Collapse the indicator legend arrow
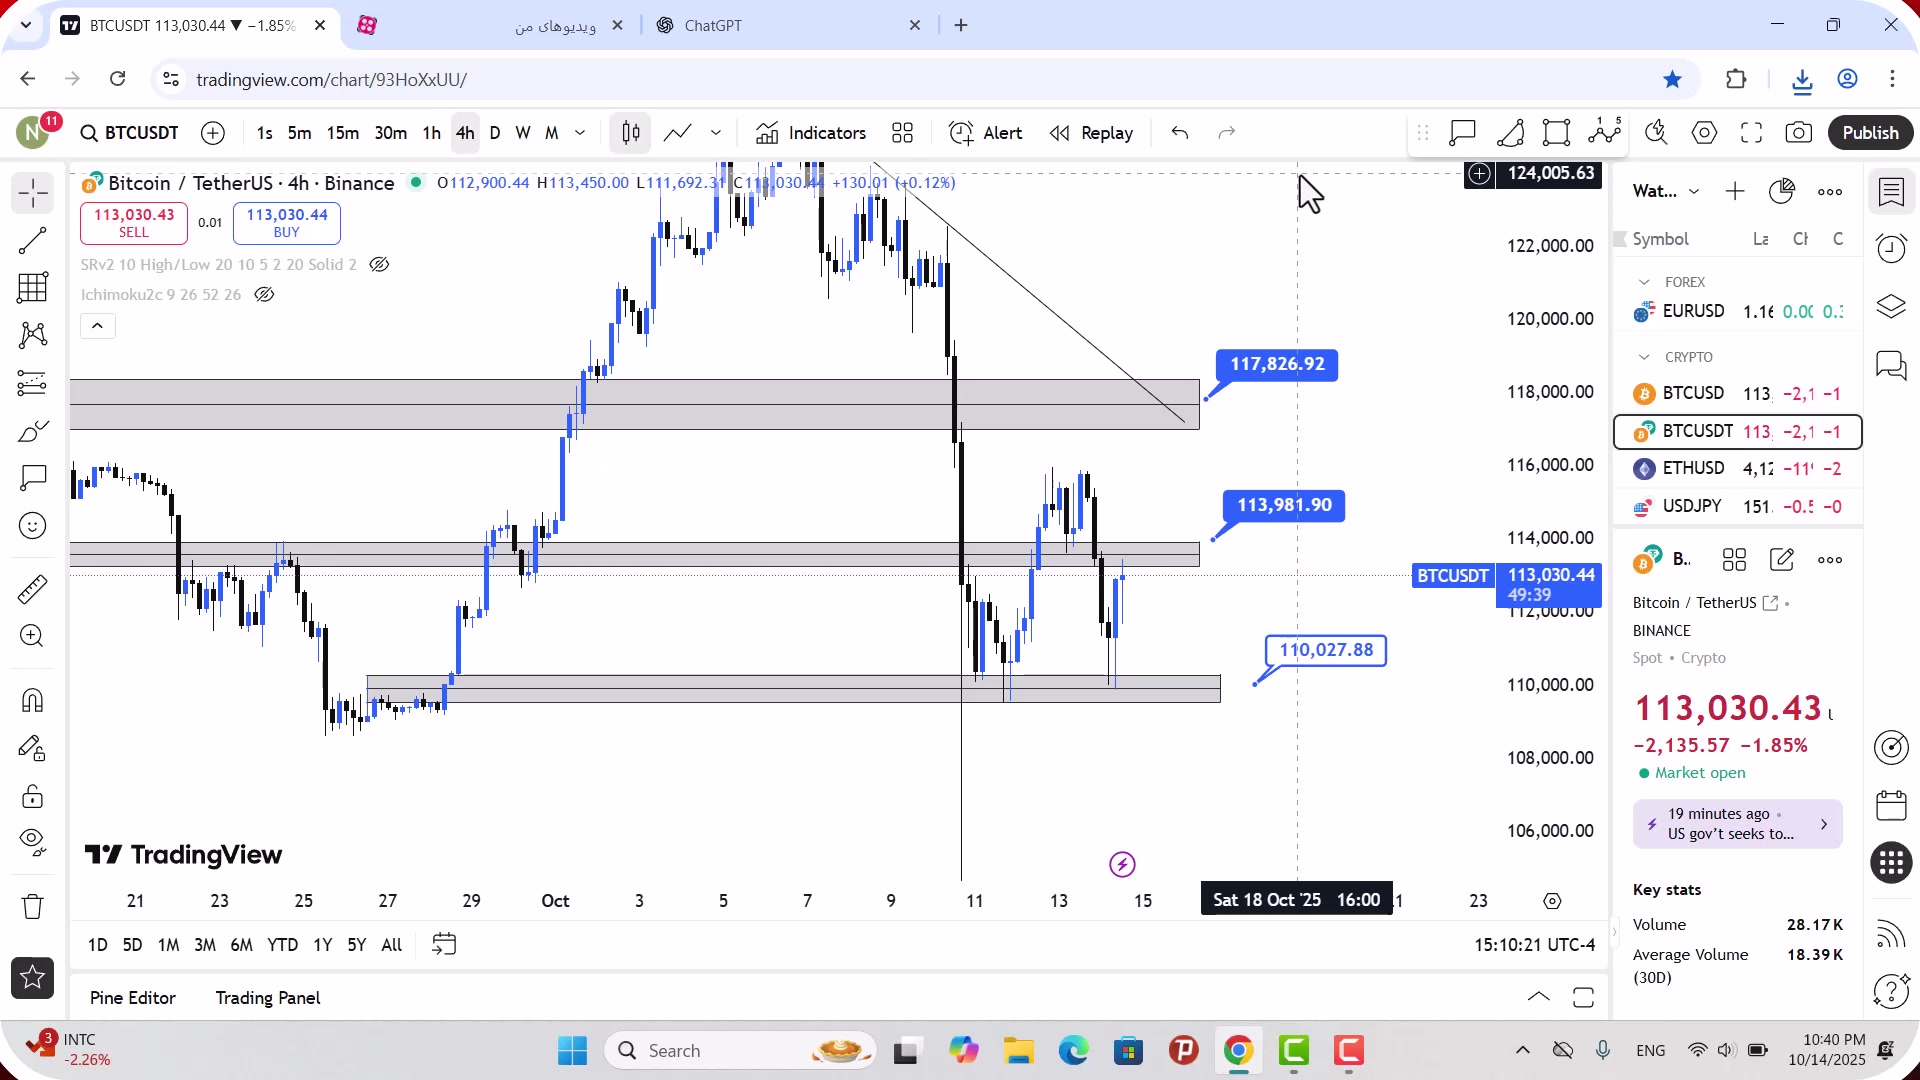Viewport: 1920px width, 1080px height. 97,326
